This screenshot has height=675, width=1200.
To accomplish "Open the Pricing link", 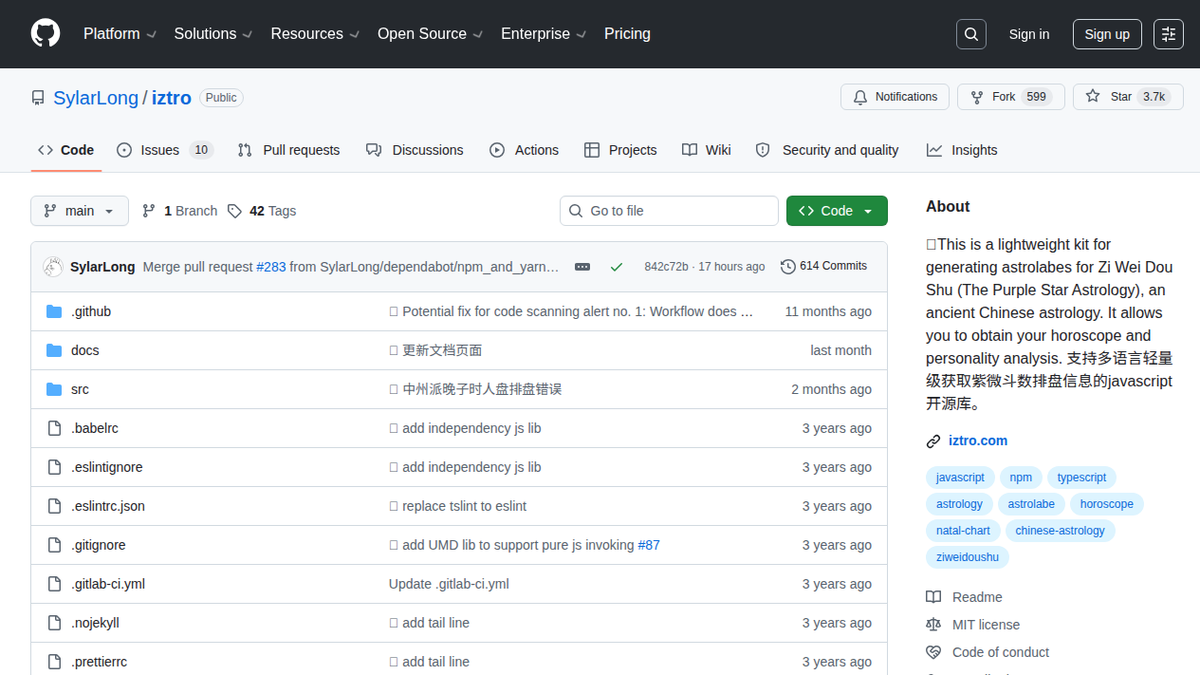I will 627,34.
